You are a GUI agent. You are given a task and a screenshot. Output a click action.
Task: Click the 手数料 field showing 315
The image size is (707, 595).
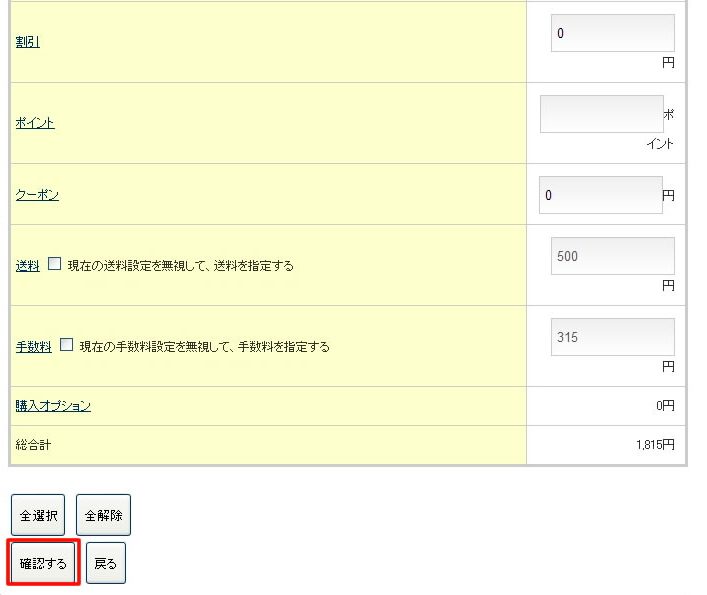(x=612, y=337)
